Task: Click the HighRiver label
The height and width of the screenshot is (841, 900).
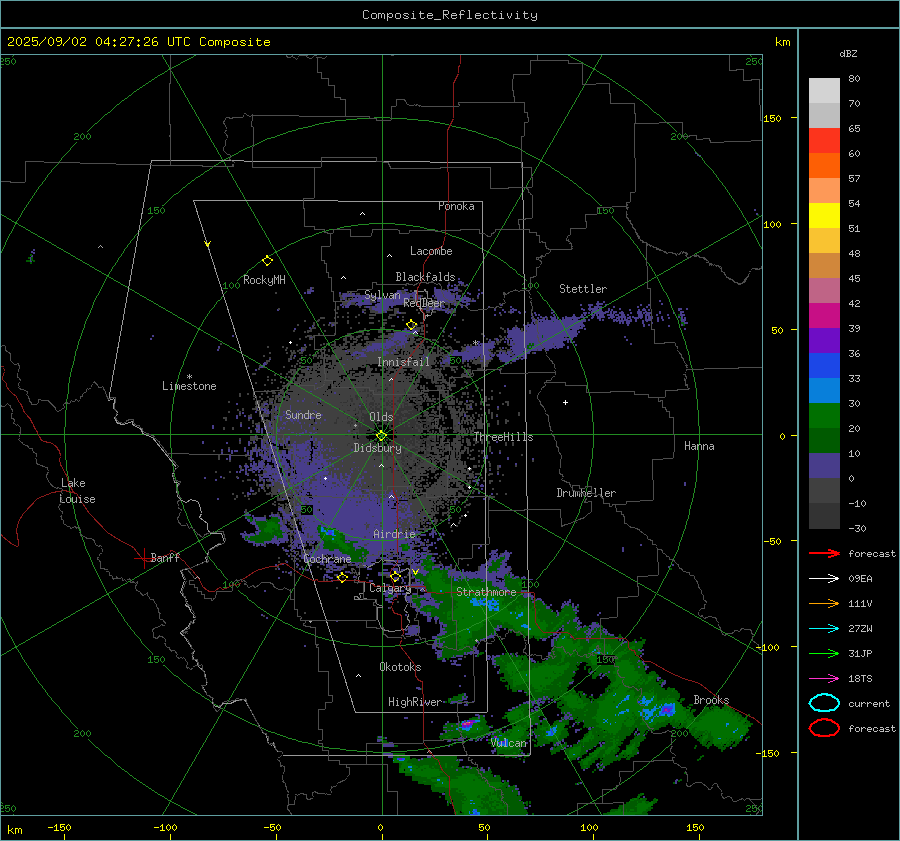Action: point(414,702)
